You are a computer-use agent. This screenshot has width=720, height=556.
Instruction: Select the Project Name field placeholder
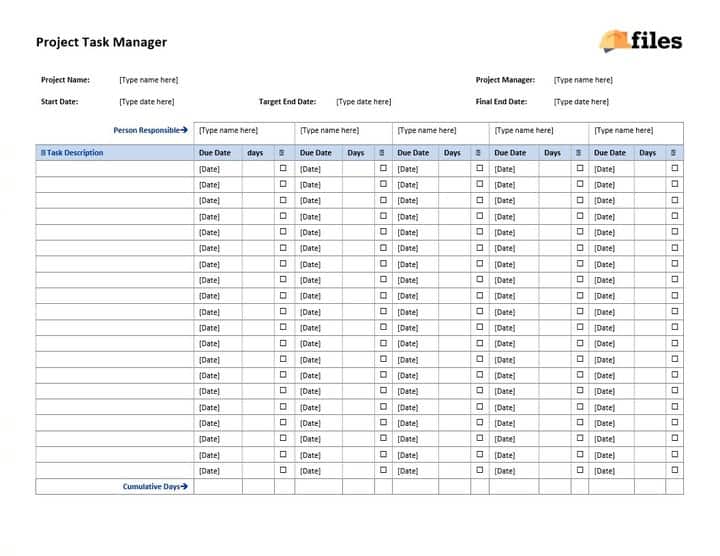click(148, 80)
